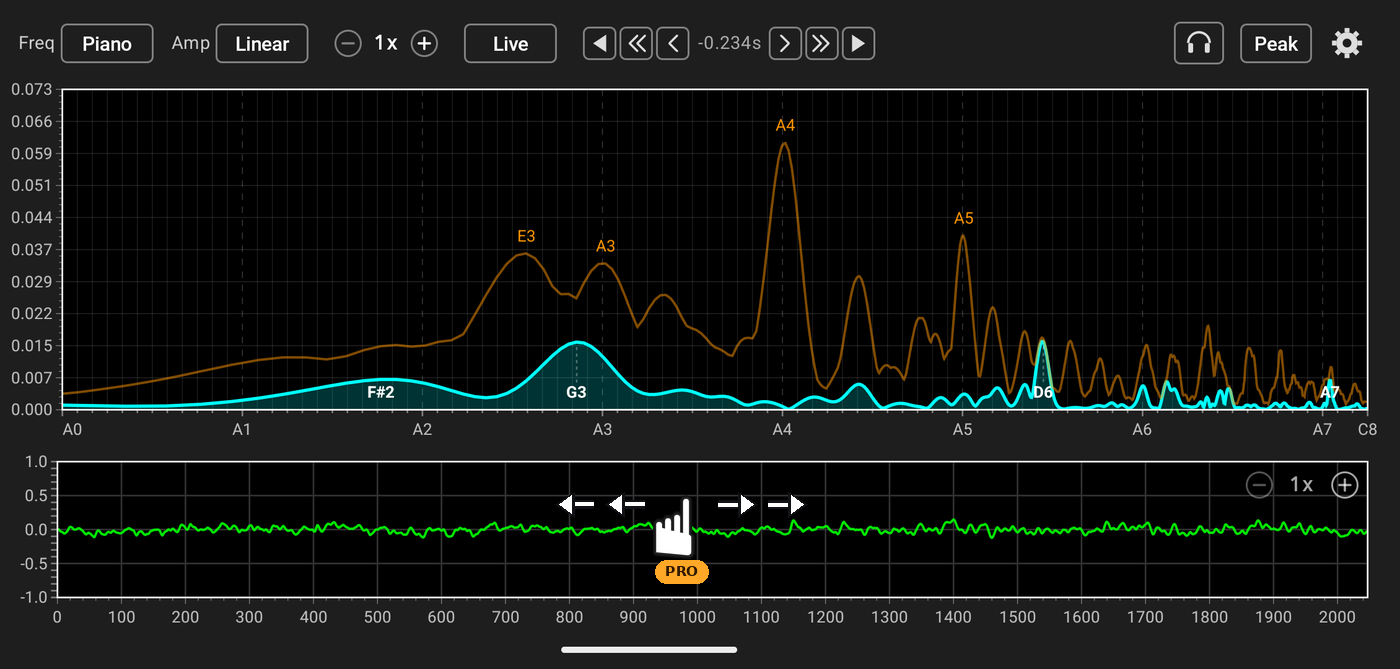Tap the hand swipe gesture icon
Screen dimensions: 1400x669
coord(676,527)
